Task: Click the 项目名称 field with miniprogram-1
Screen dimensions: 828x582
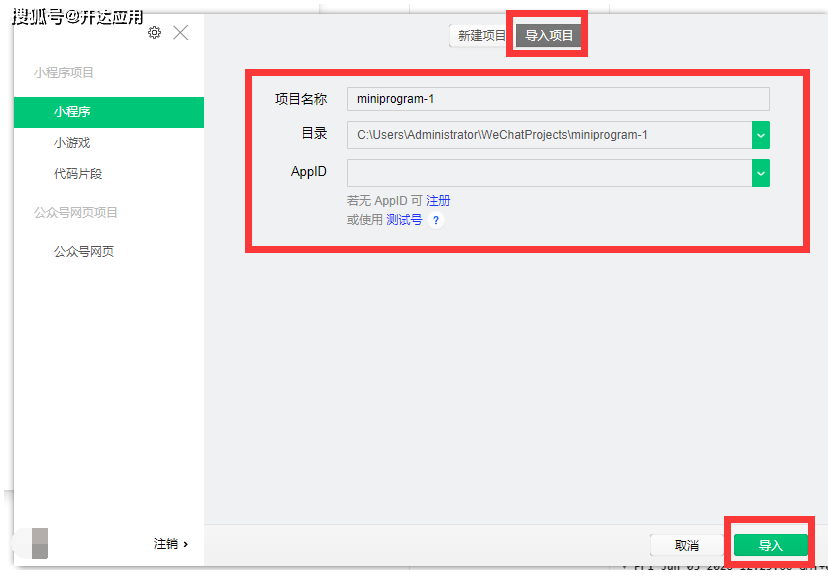Action: (x=557, y=98)
